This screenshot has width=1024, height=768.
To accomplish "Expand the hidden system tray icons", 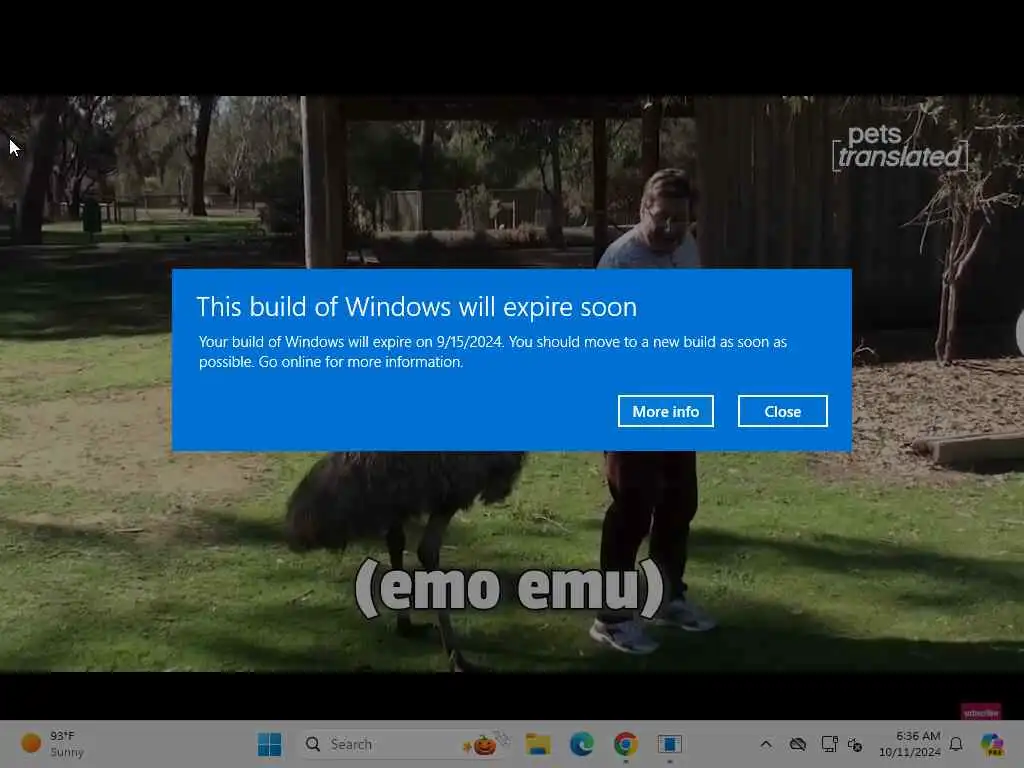I will click(x=766, y=744).
